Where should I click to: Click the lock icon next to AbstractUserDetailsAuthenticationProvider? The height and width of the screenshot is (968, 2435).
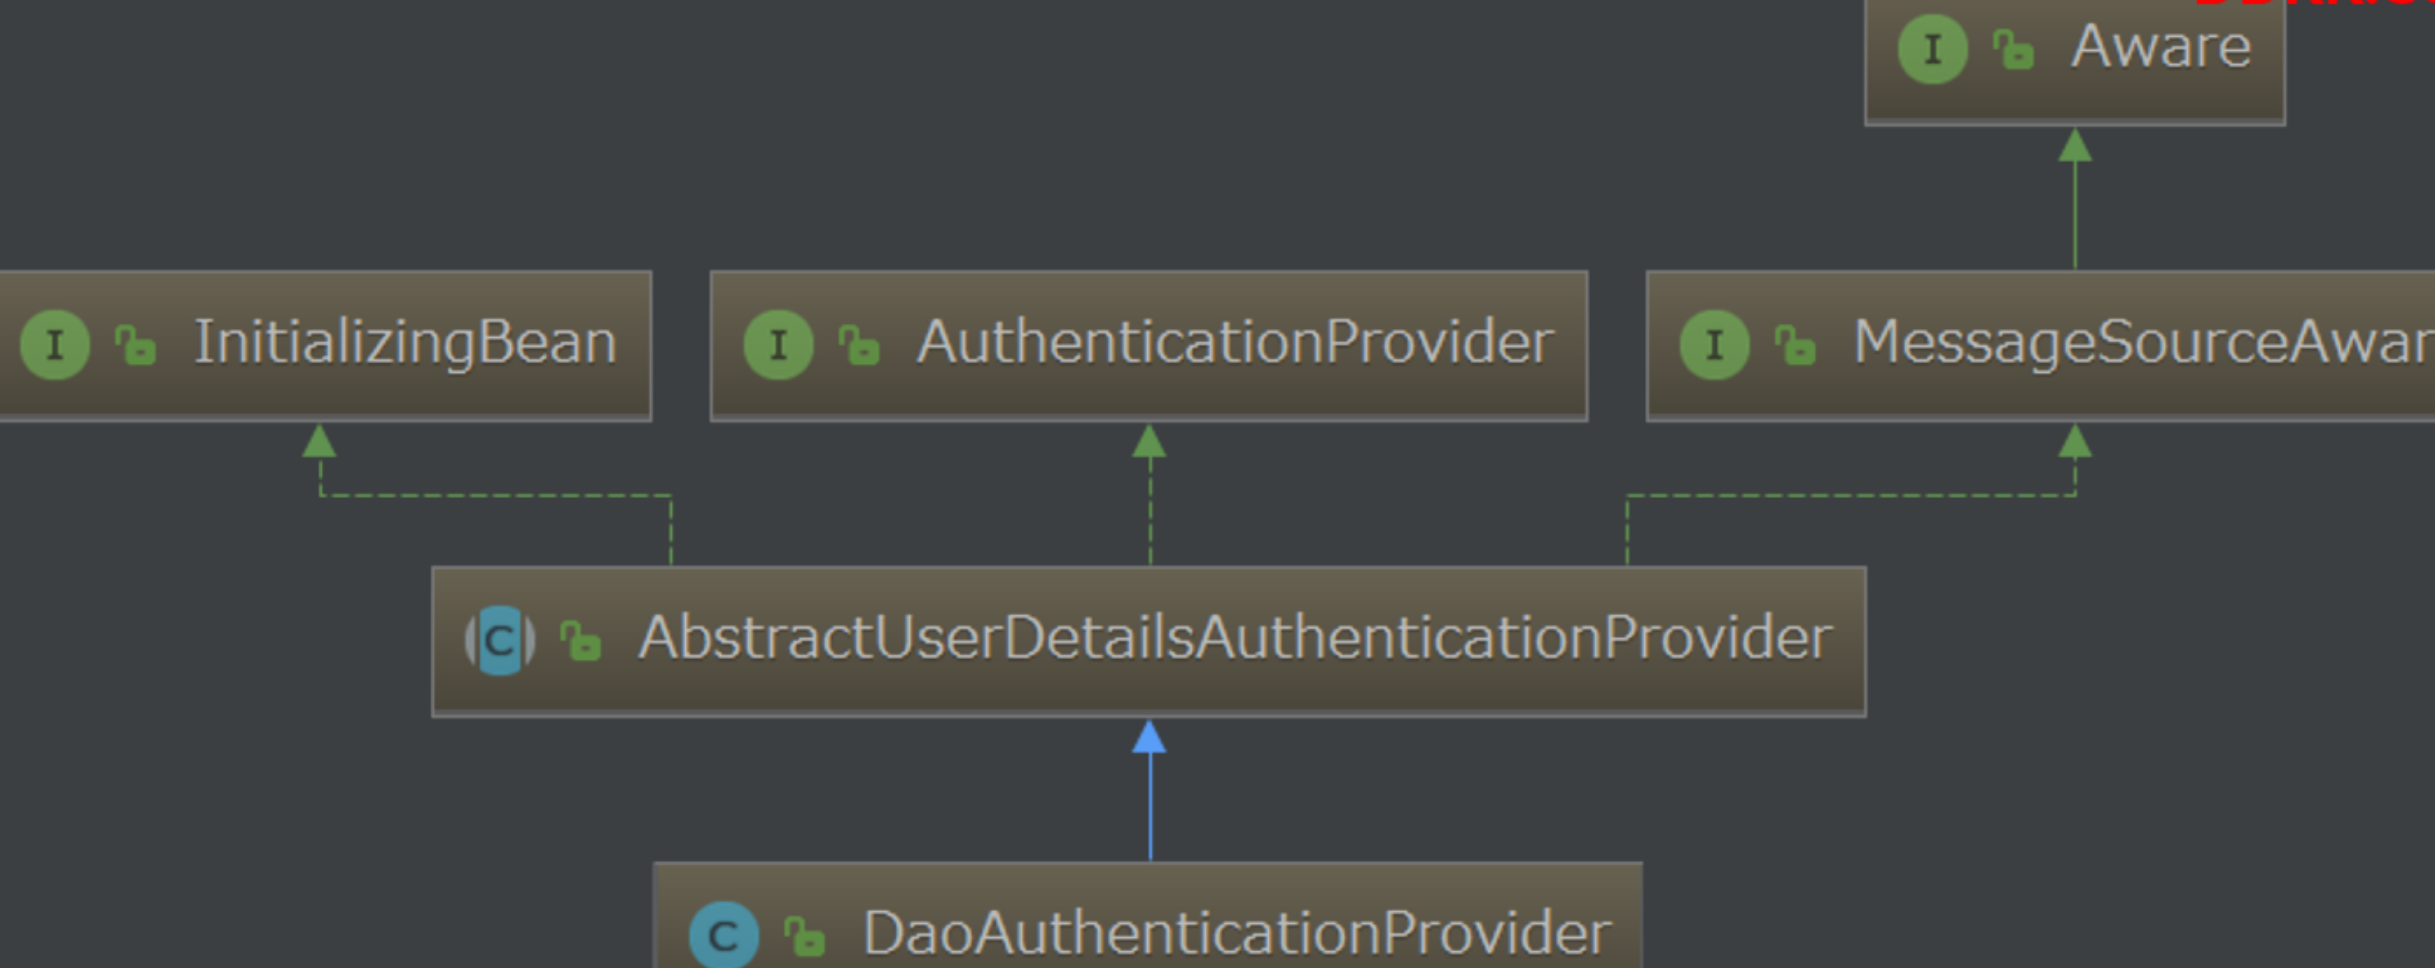[580, 640]
